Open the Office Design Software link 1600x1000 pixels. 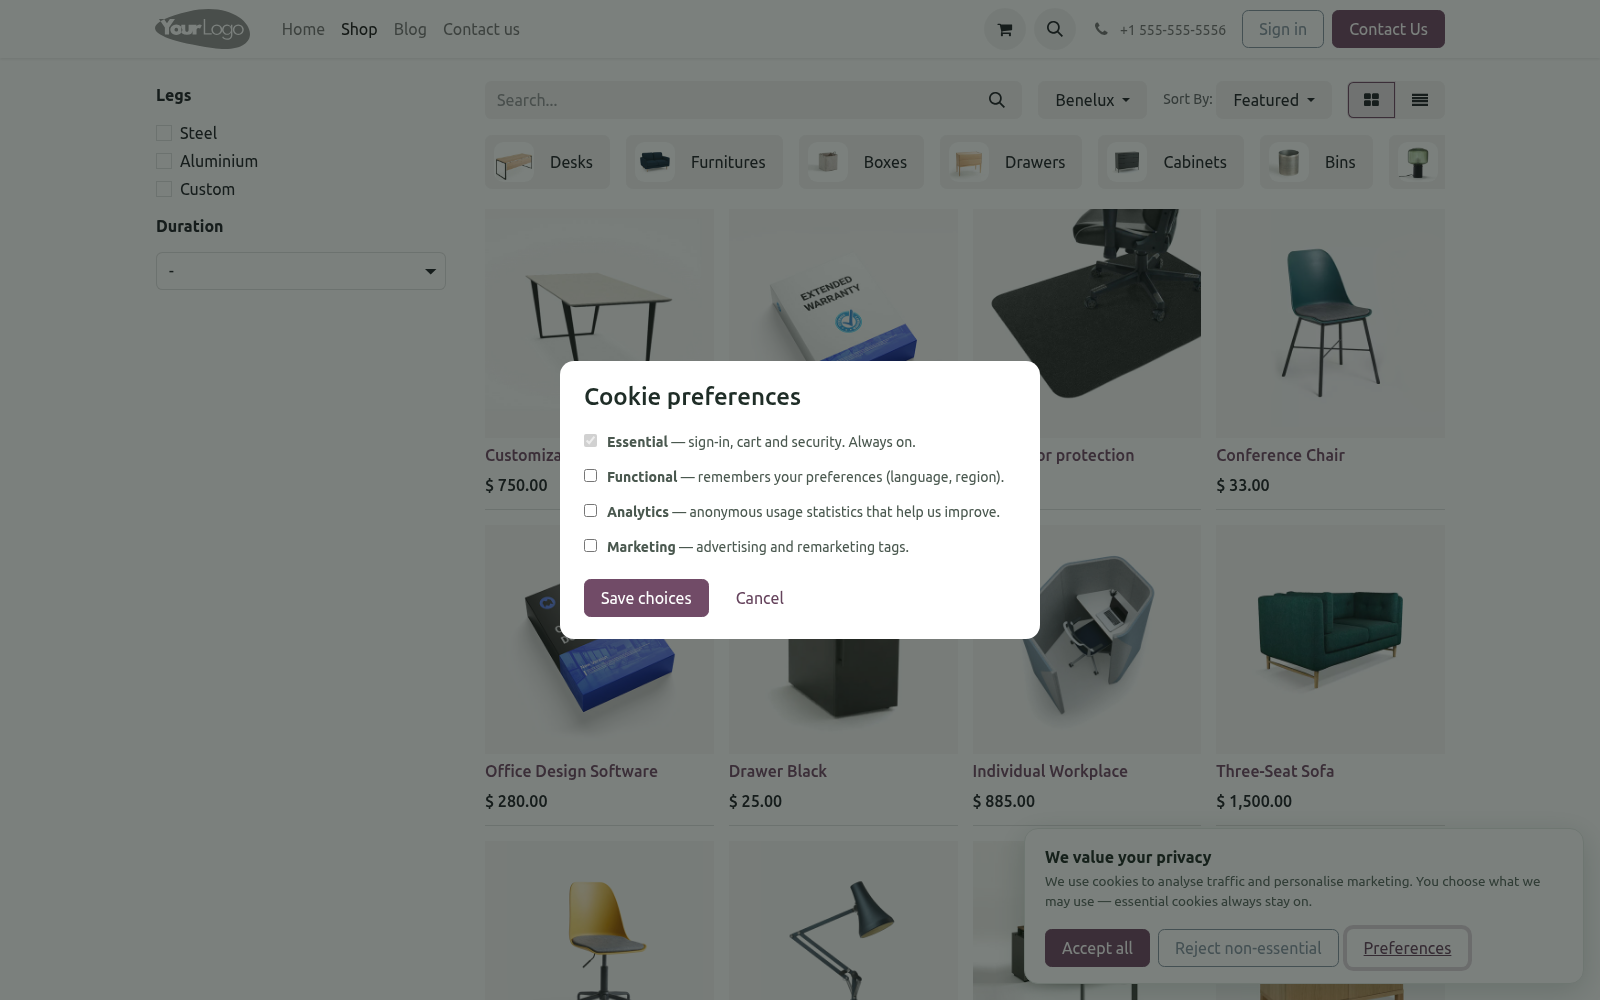571,771
